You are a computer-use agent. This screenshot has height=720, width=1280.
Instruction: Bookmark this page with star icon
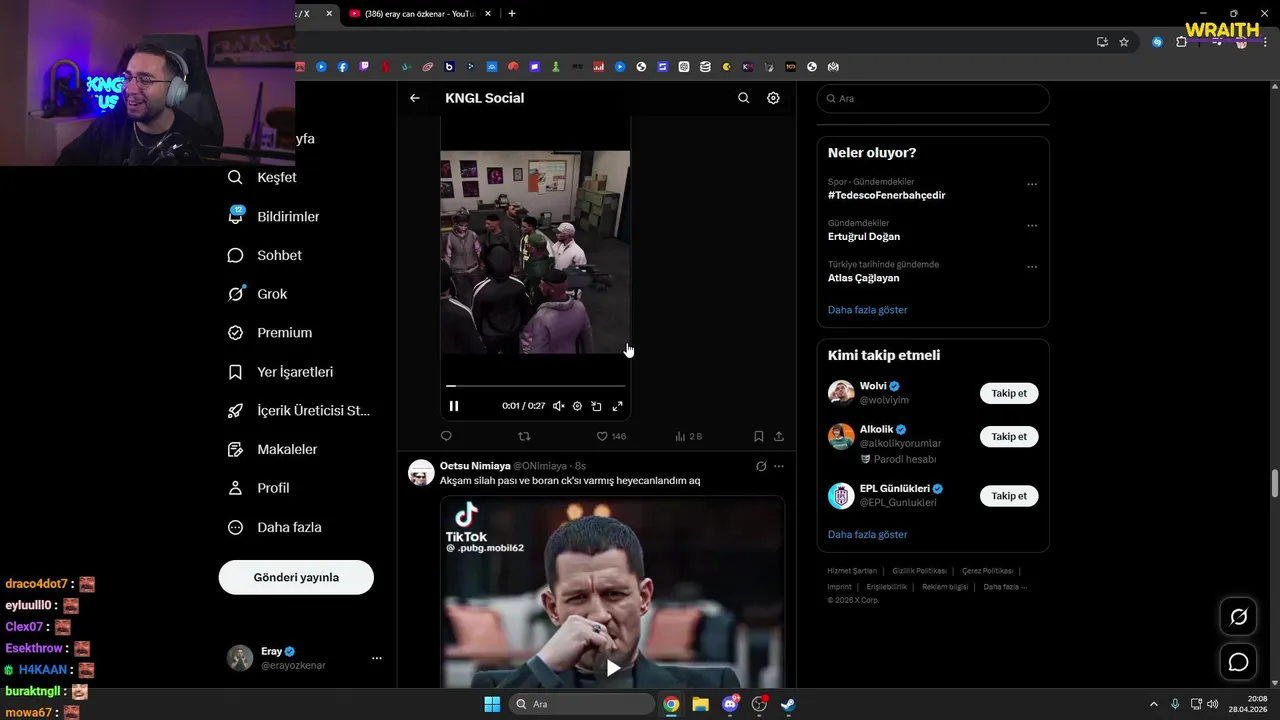click(x=1124, y=42)
